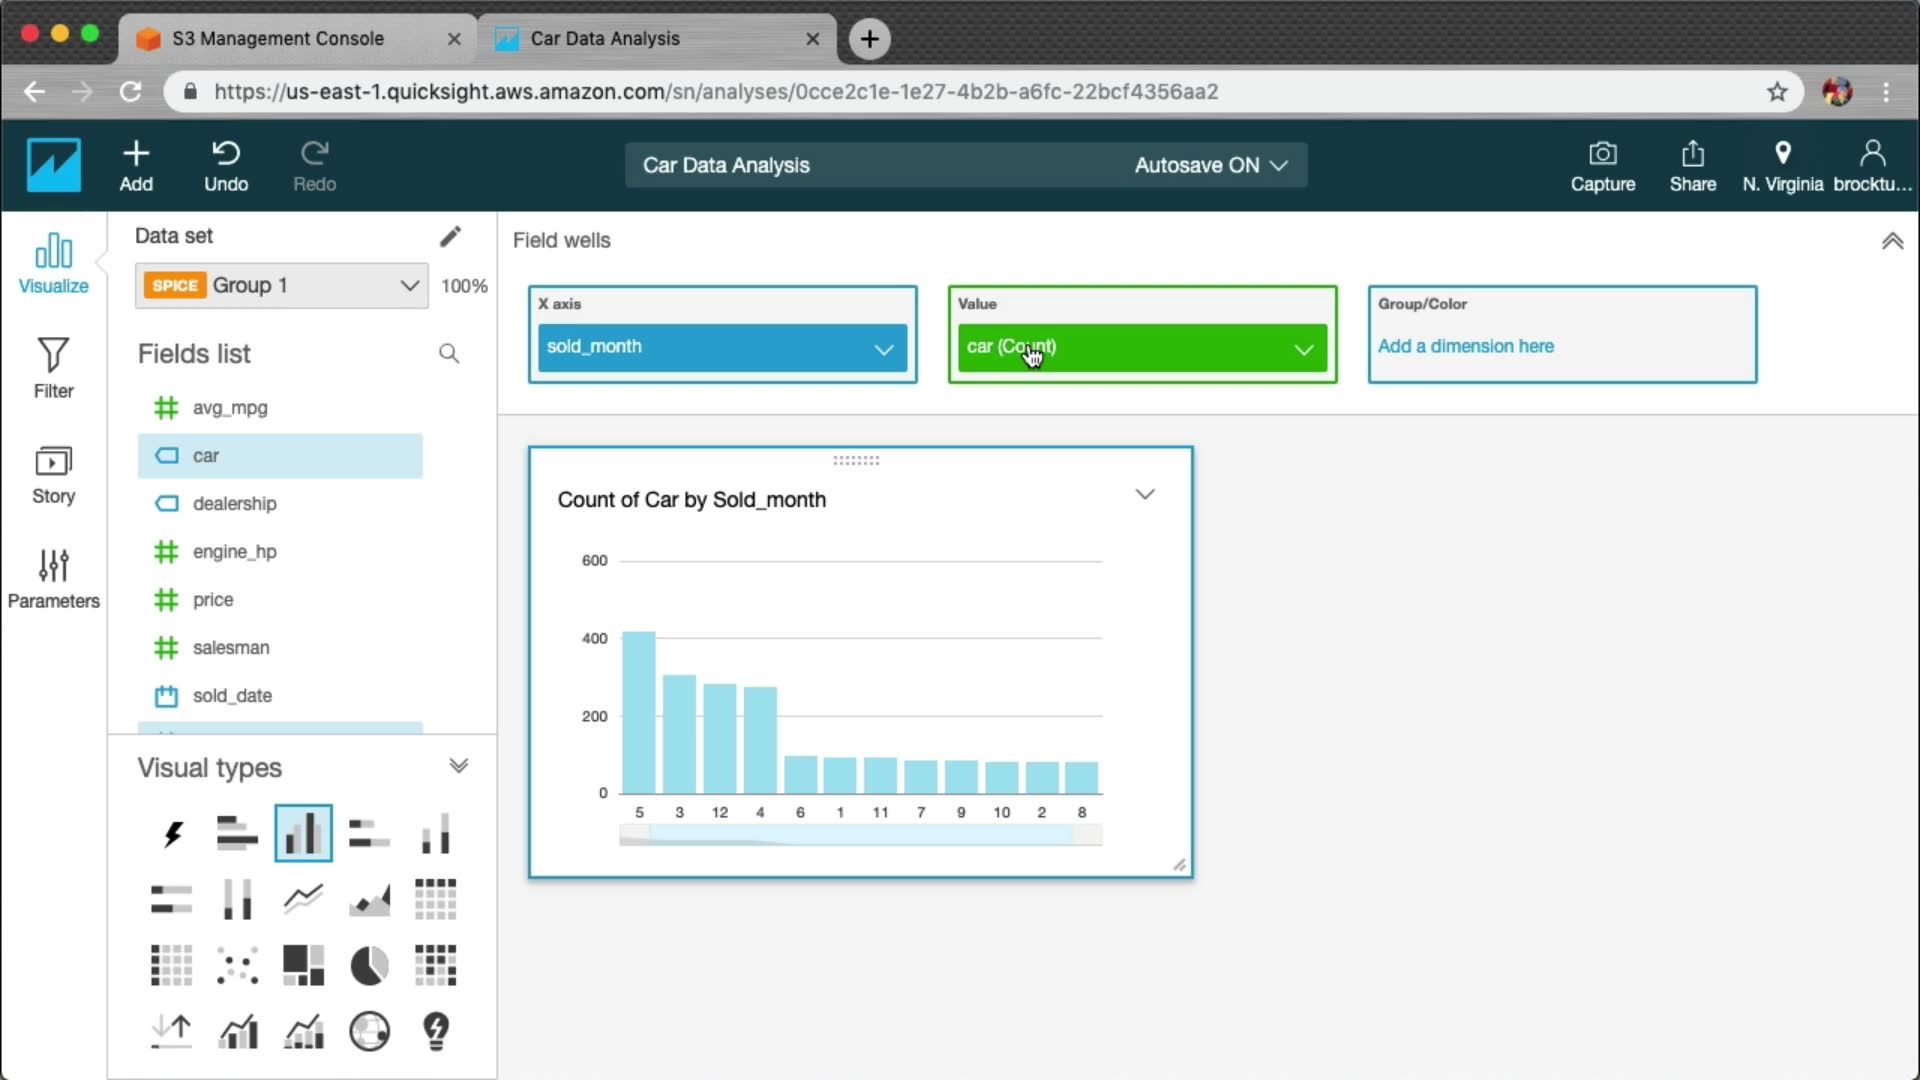Open the Autosave ON dropdown
1920x1080 pixels.
[1211, 165]
